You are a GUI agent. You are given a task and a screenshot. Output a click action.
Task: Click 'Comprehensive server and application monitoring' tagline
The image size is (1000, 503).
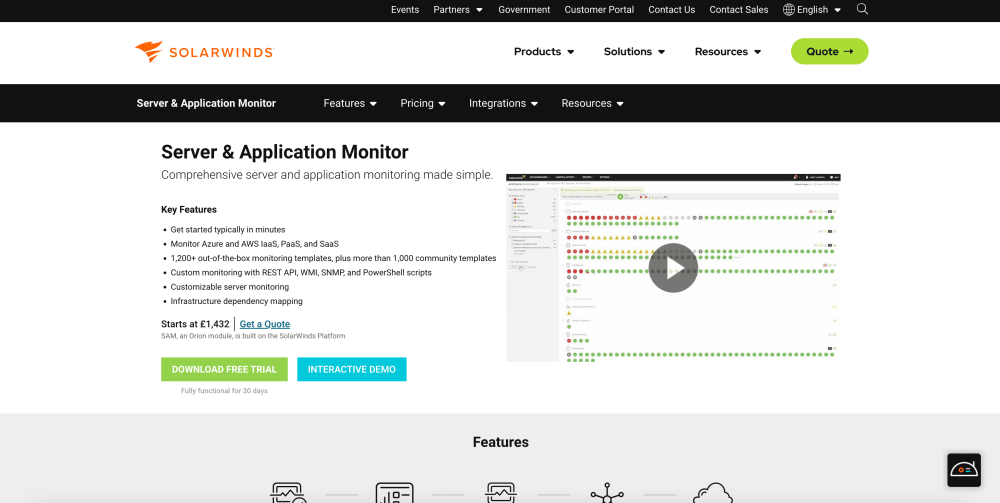point(327,175)
